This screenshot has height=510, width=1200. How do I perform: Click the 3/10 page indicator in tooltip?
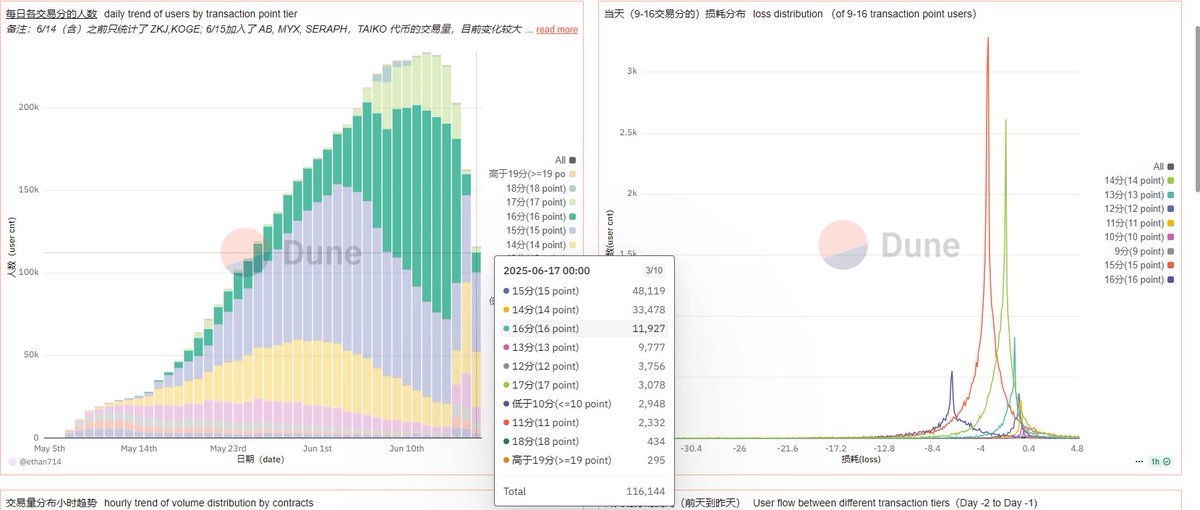coord(655,270)
